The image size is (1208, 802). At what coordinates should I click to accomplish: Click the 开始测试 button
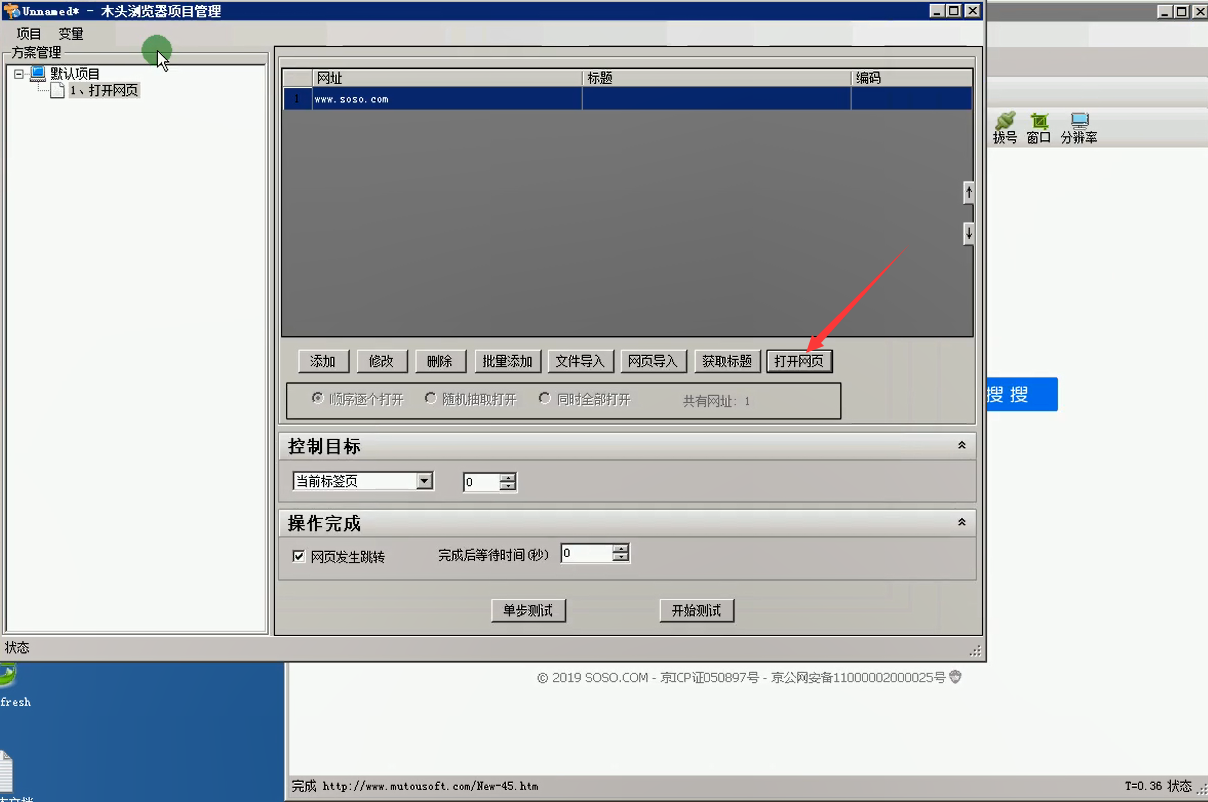point(697,610)
